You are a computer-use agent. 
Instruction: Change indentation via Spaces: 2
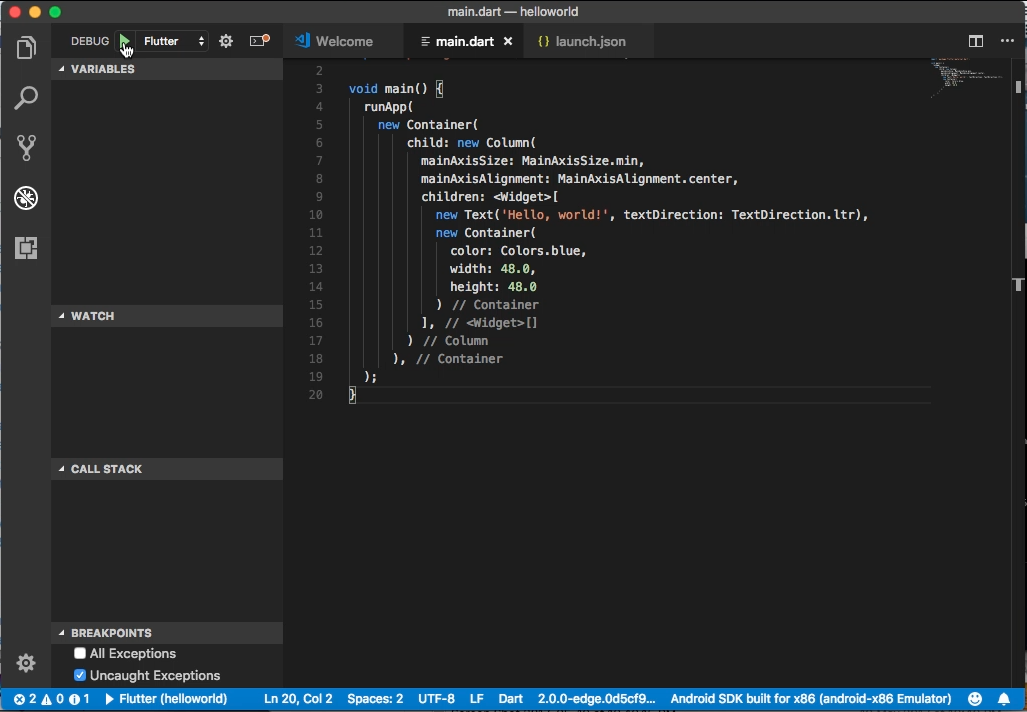pyautogui.click(x=375, y=699)
